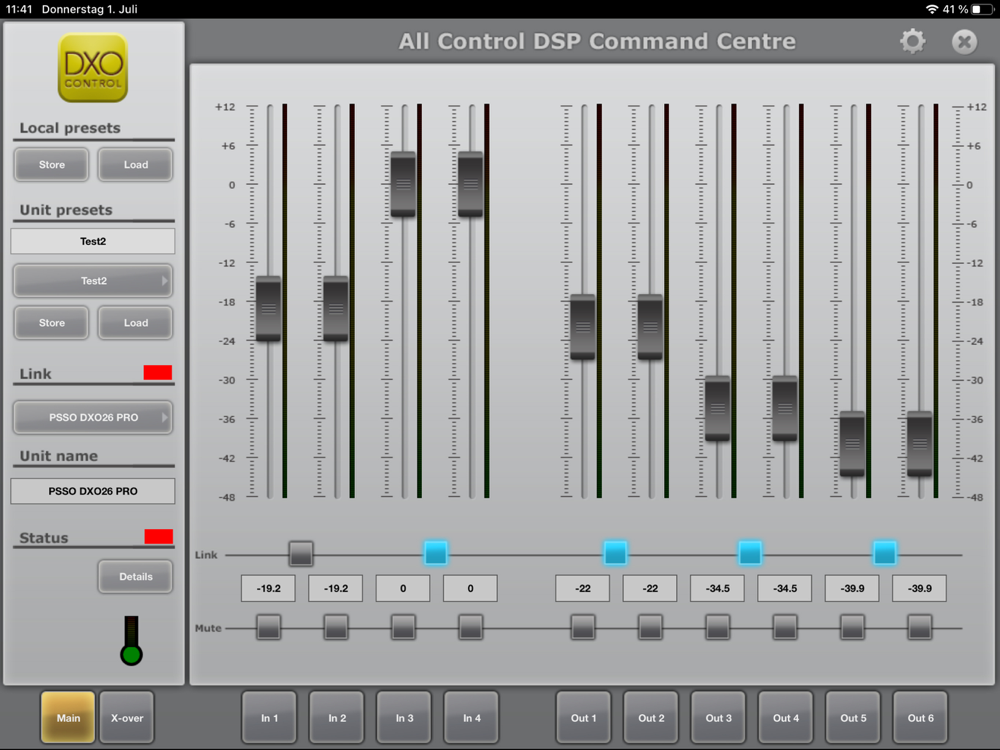Grab the In 1 fader knob
Image resolution: width=1000 pixels, height=750 pixels.
point(268,309)
